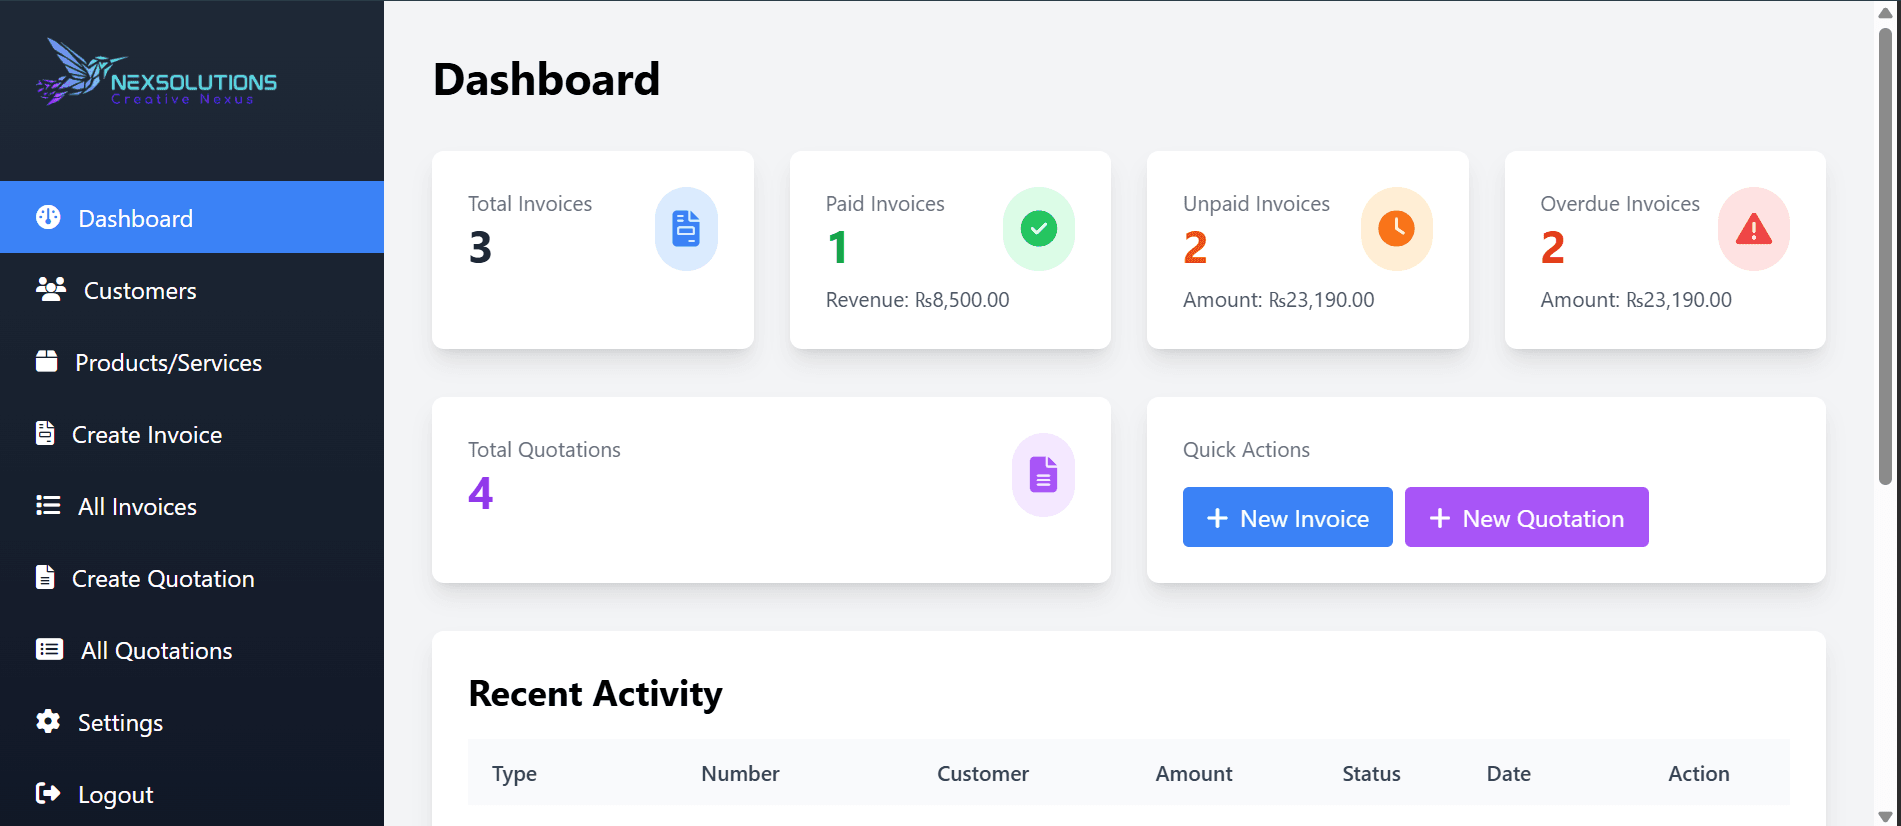View All Invoices
The width and height of the screenshot is (1901, 826).
(192, 505)
